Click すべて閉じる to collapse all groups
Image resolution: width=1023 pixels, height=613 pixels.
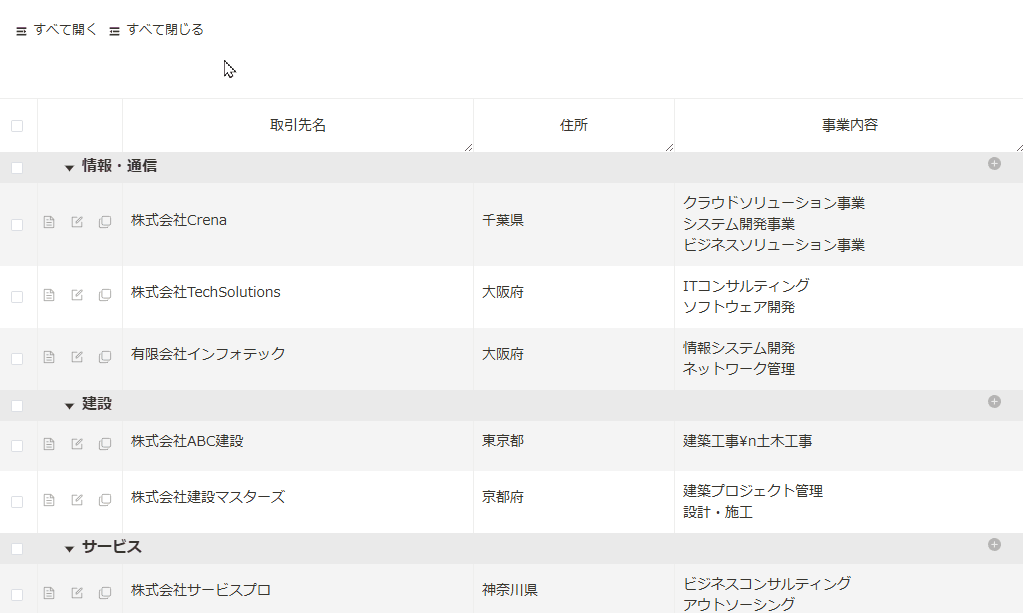(x=156, y=30)
